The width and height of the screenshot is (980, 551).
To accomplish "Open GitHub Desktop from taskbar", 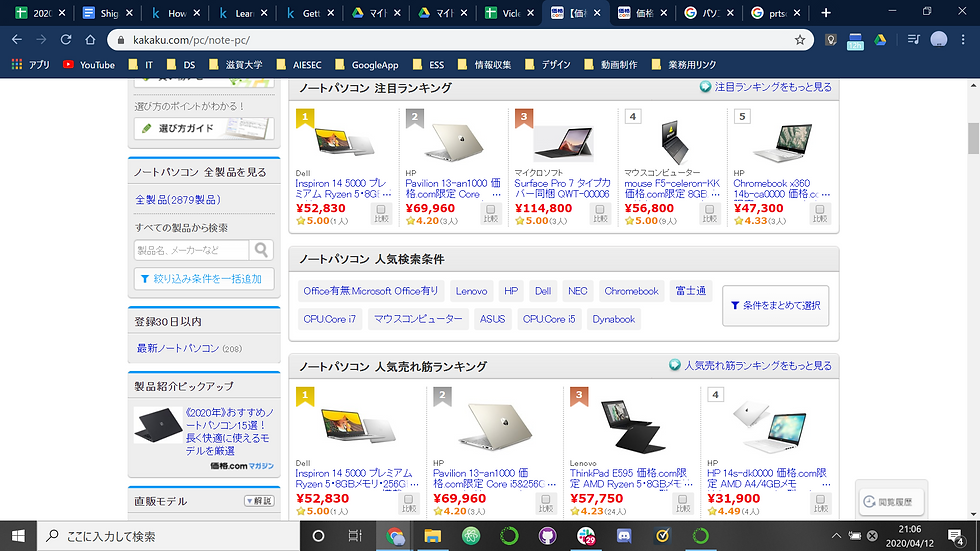I will tap(548, 536).
